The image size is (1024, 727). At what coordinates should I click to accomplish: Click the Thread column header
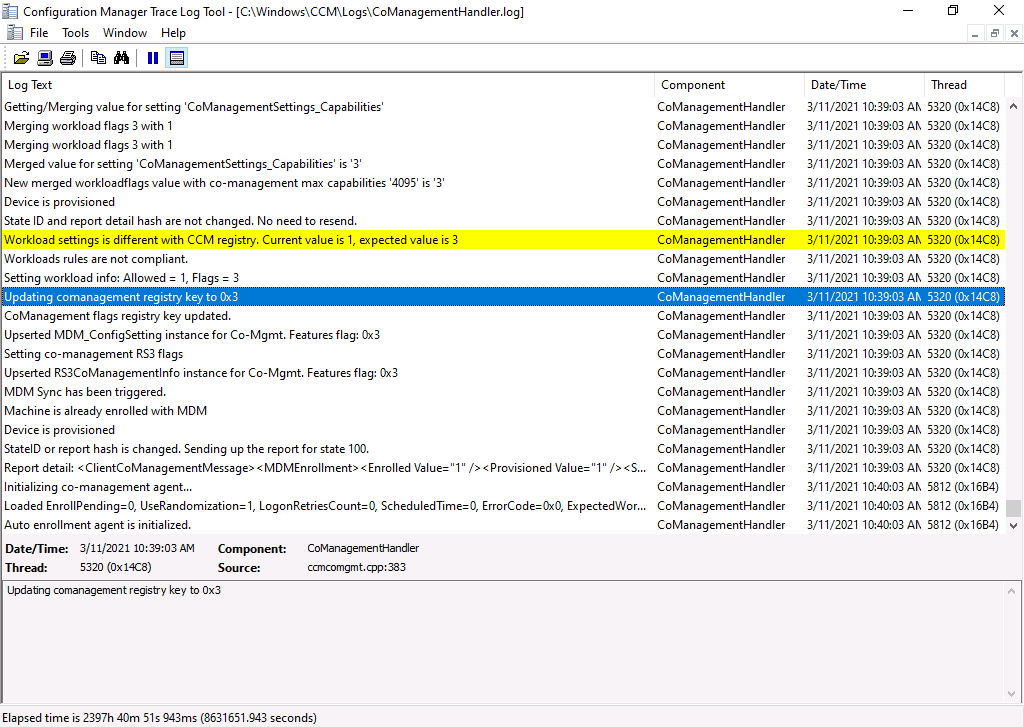tap(964, 85)
